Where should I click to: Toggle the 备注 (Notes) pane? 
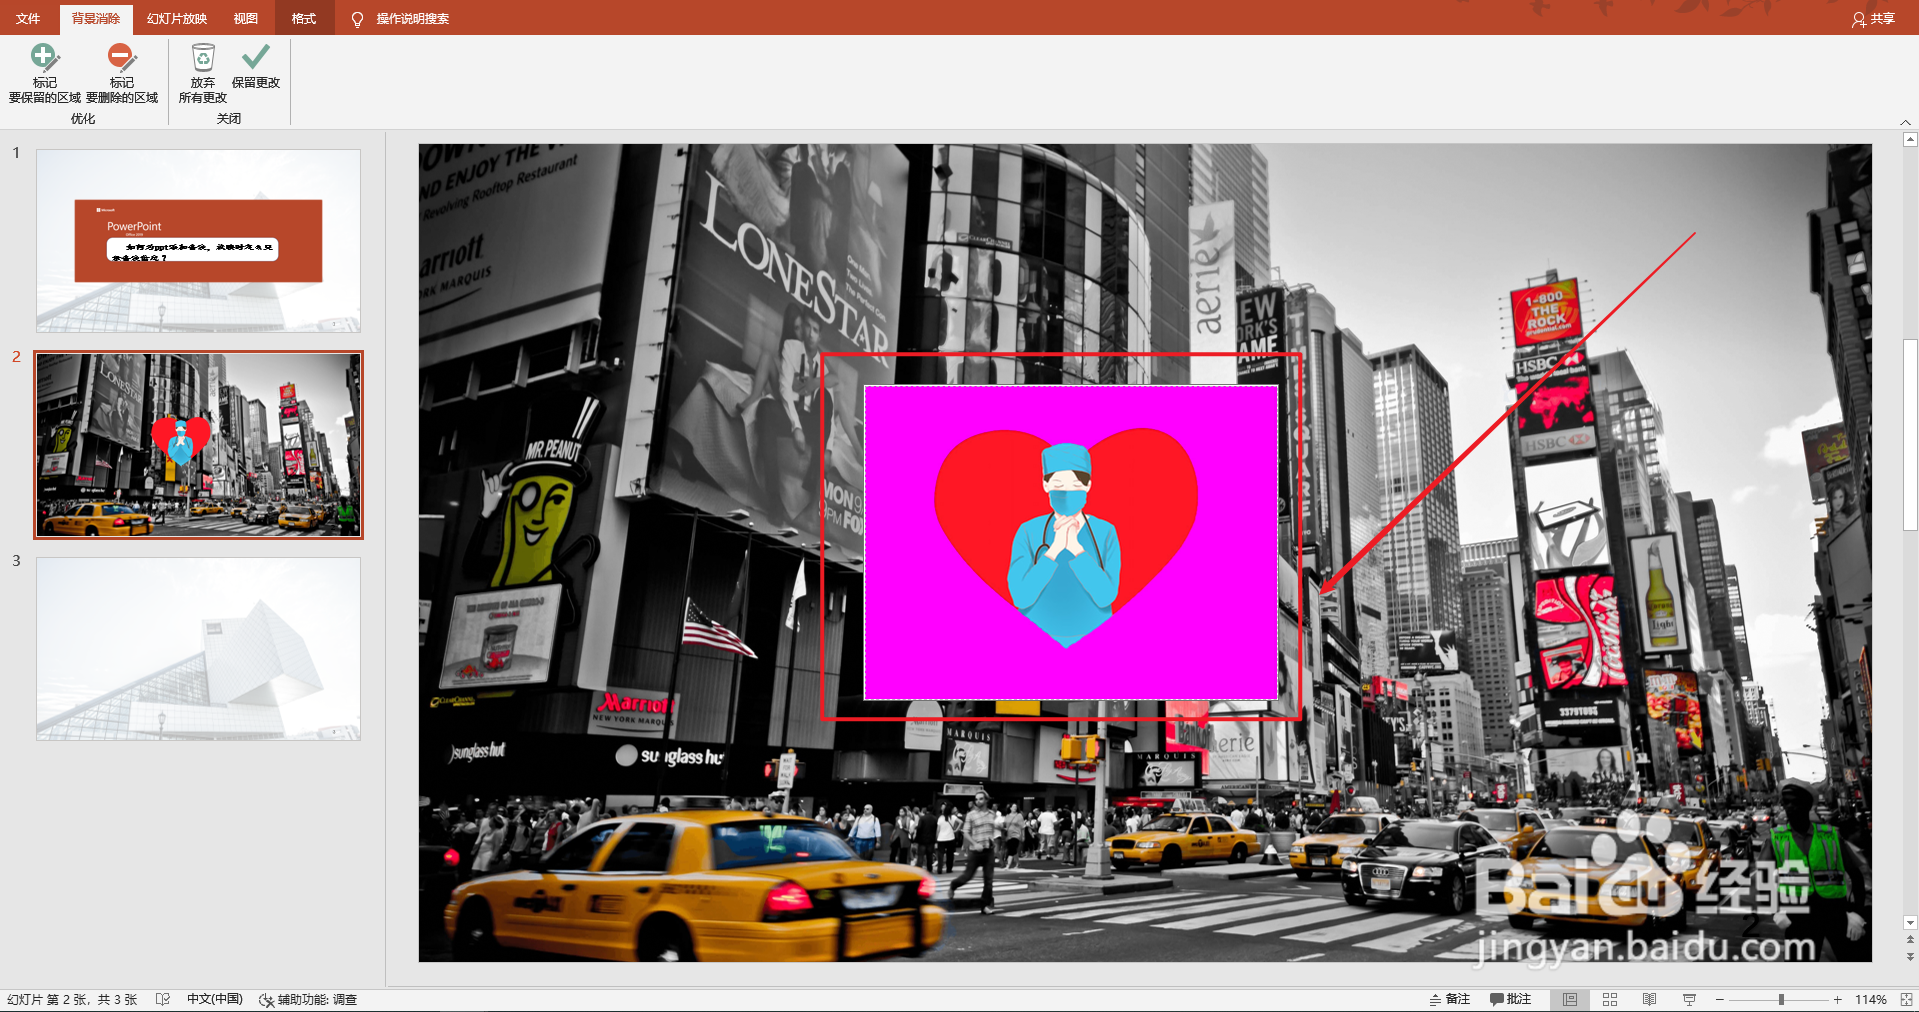tap(1450, 999)
